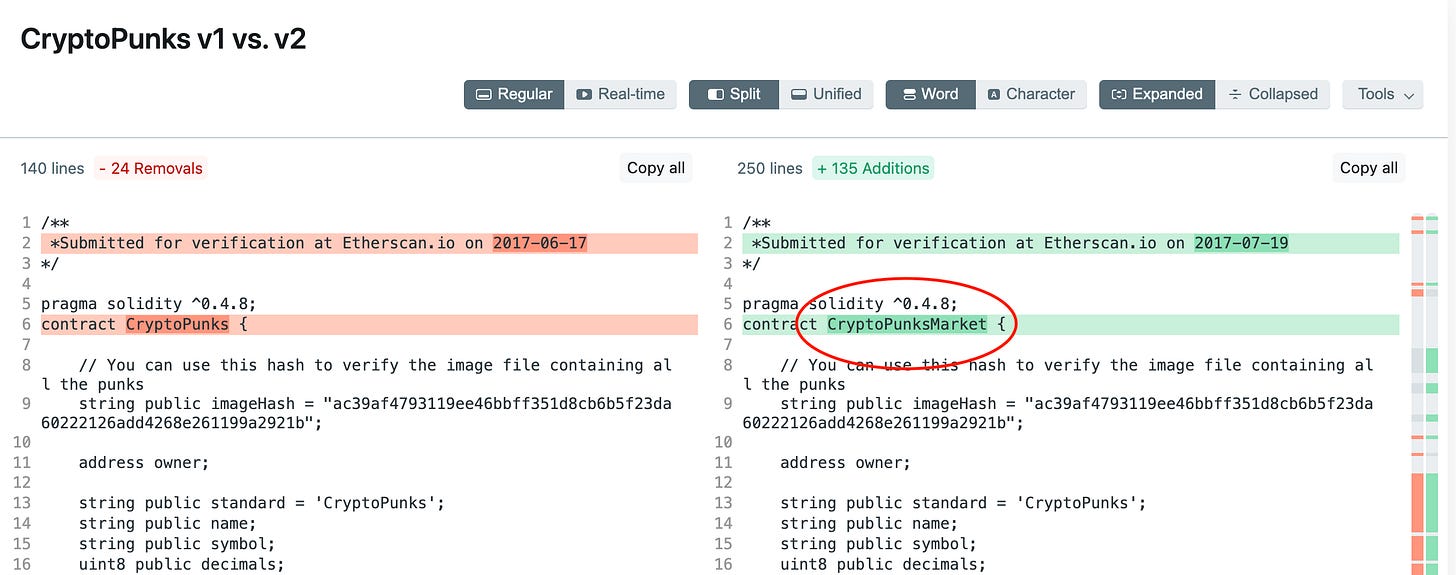The height and width of the screenshot is (575, 1456).
Task: Click the added word CryptoPunksMarket
Action: click(907, 324)
